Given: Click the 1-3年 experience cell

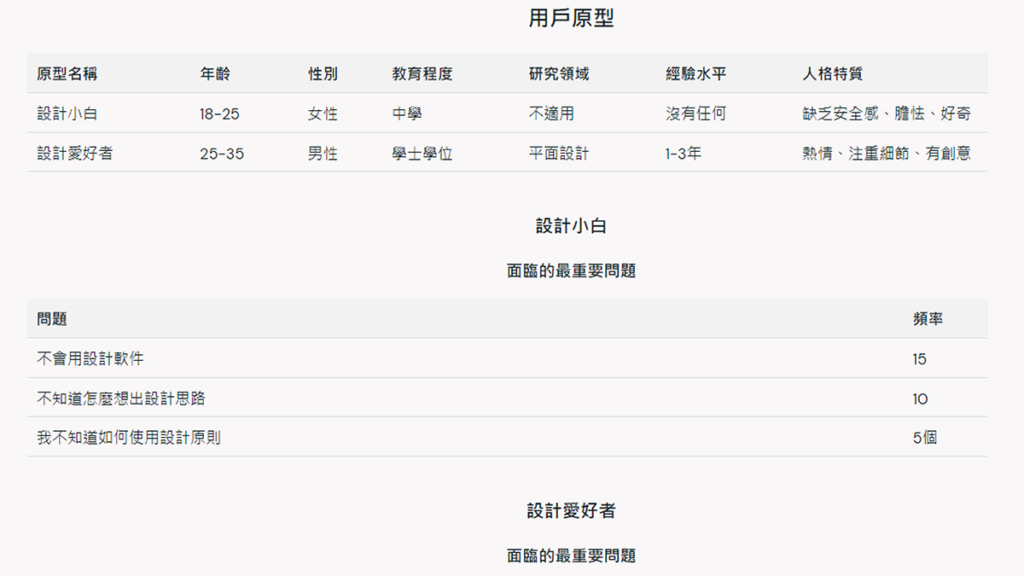Looking at the screenshot, I should tap(683, 153).
